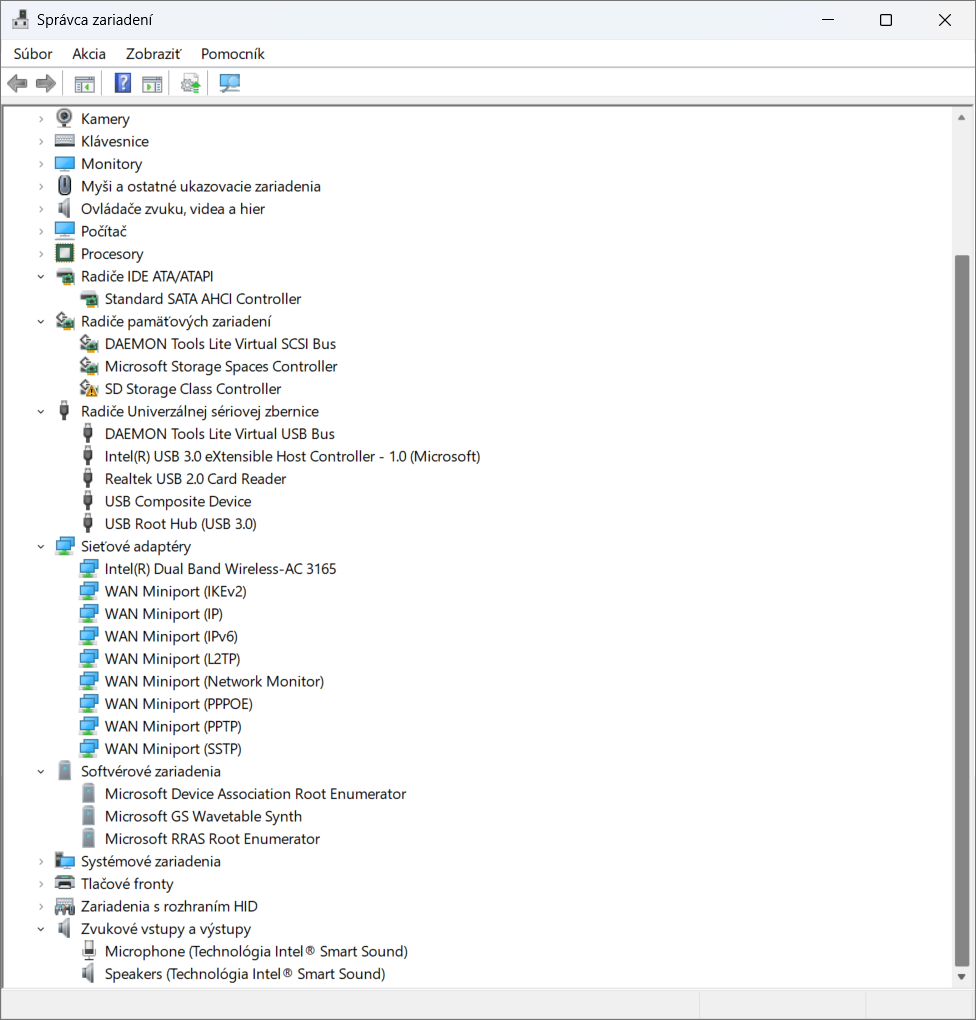Click the vertical scrollbar up arrow
This screenshot has width=976, height=1020.
click(962, 117)
